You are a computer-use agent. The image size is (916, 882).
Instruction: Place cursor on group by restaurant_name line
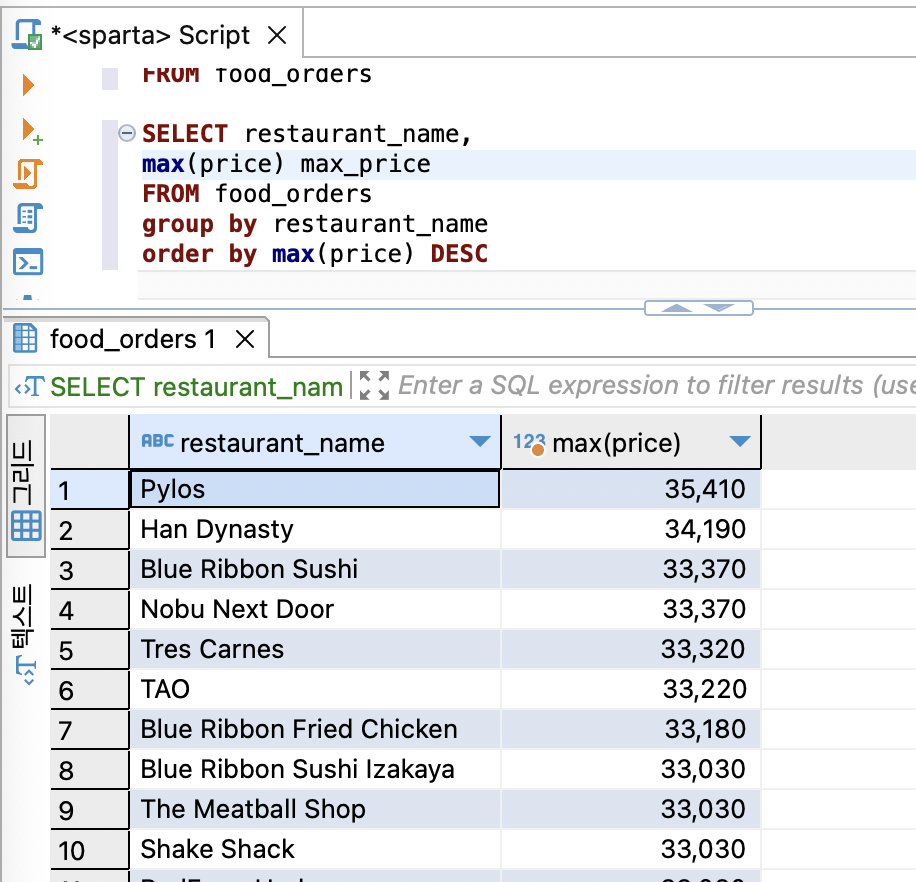(314, 224)
